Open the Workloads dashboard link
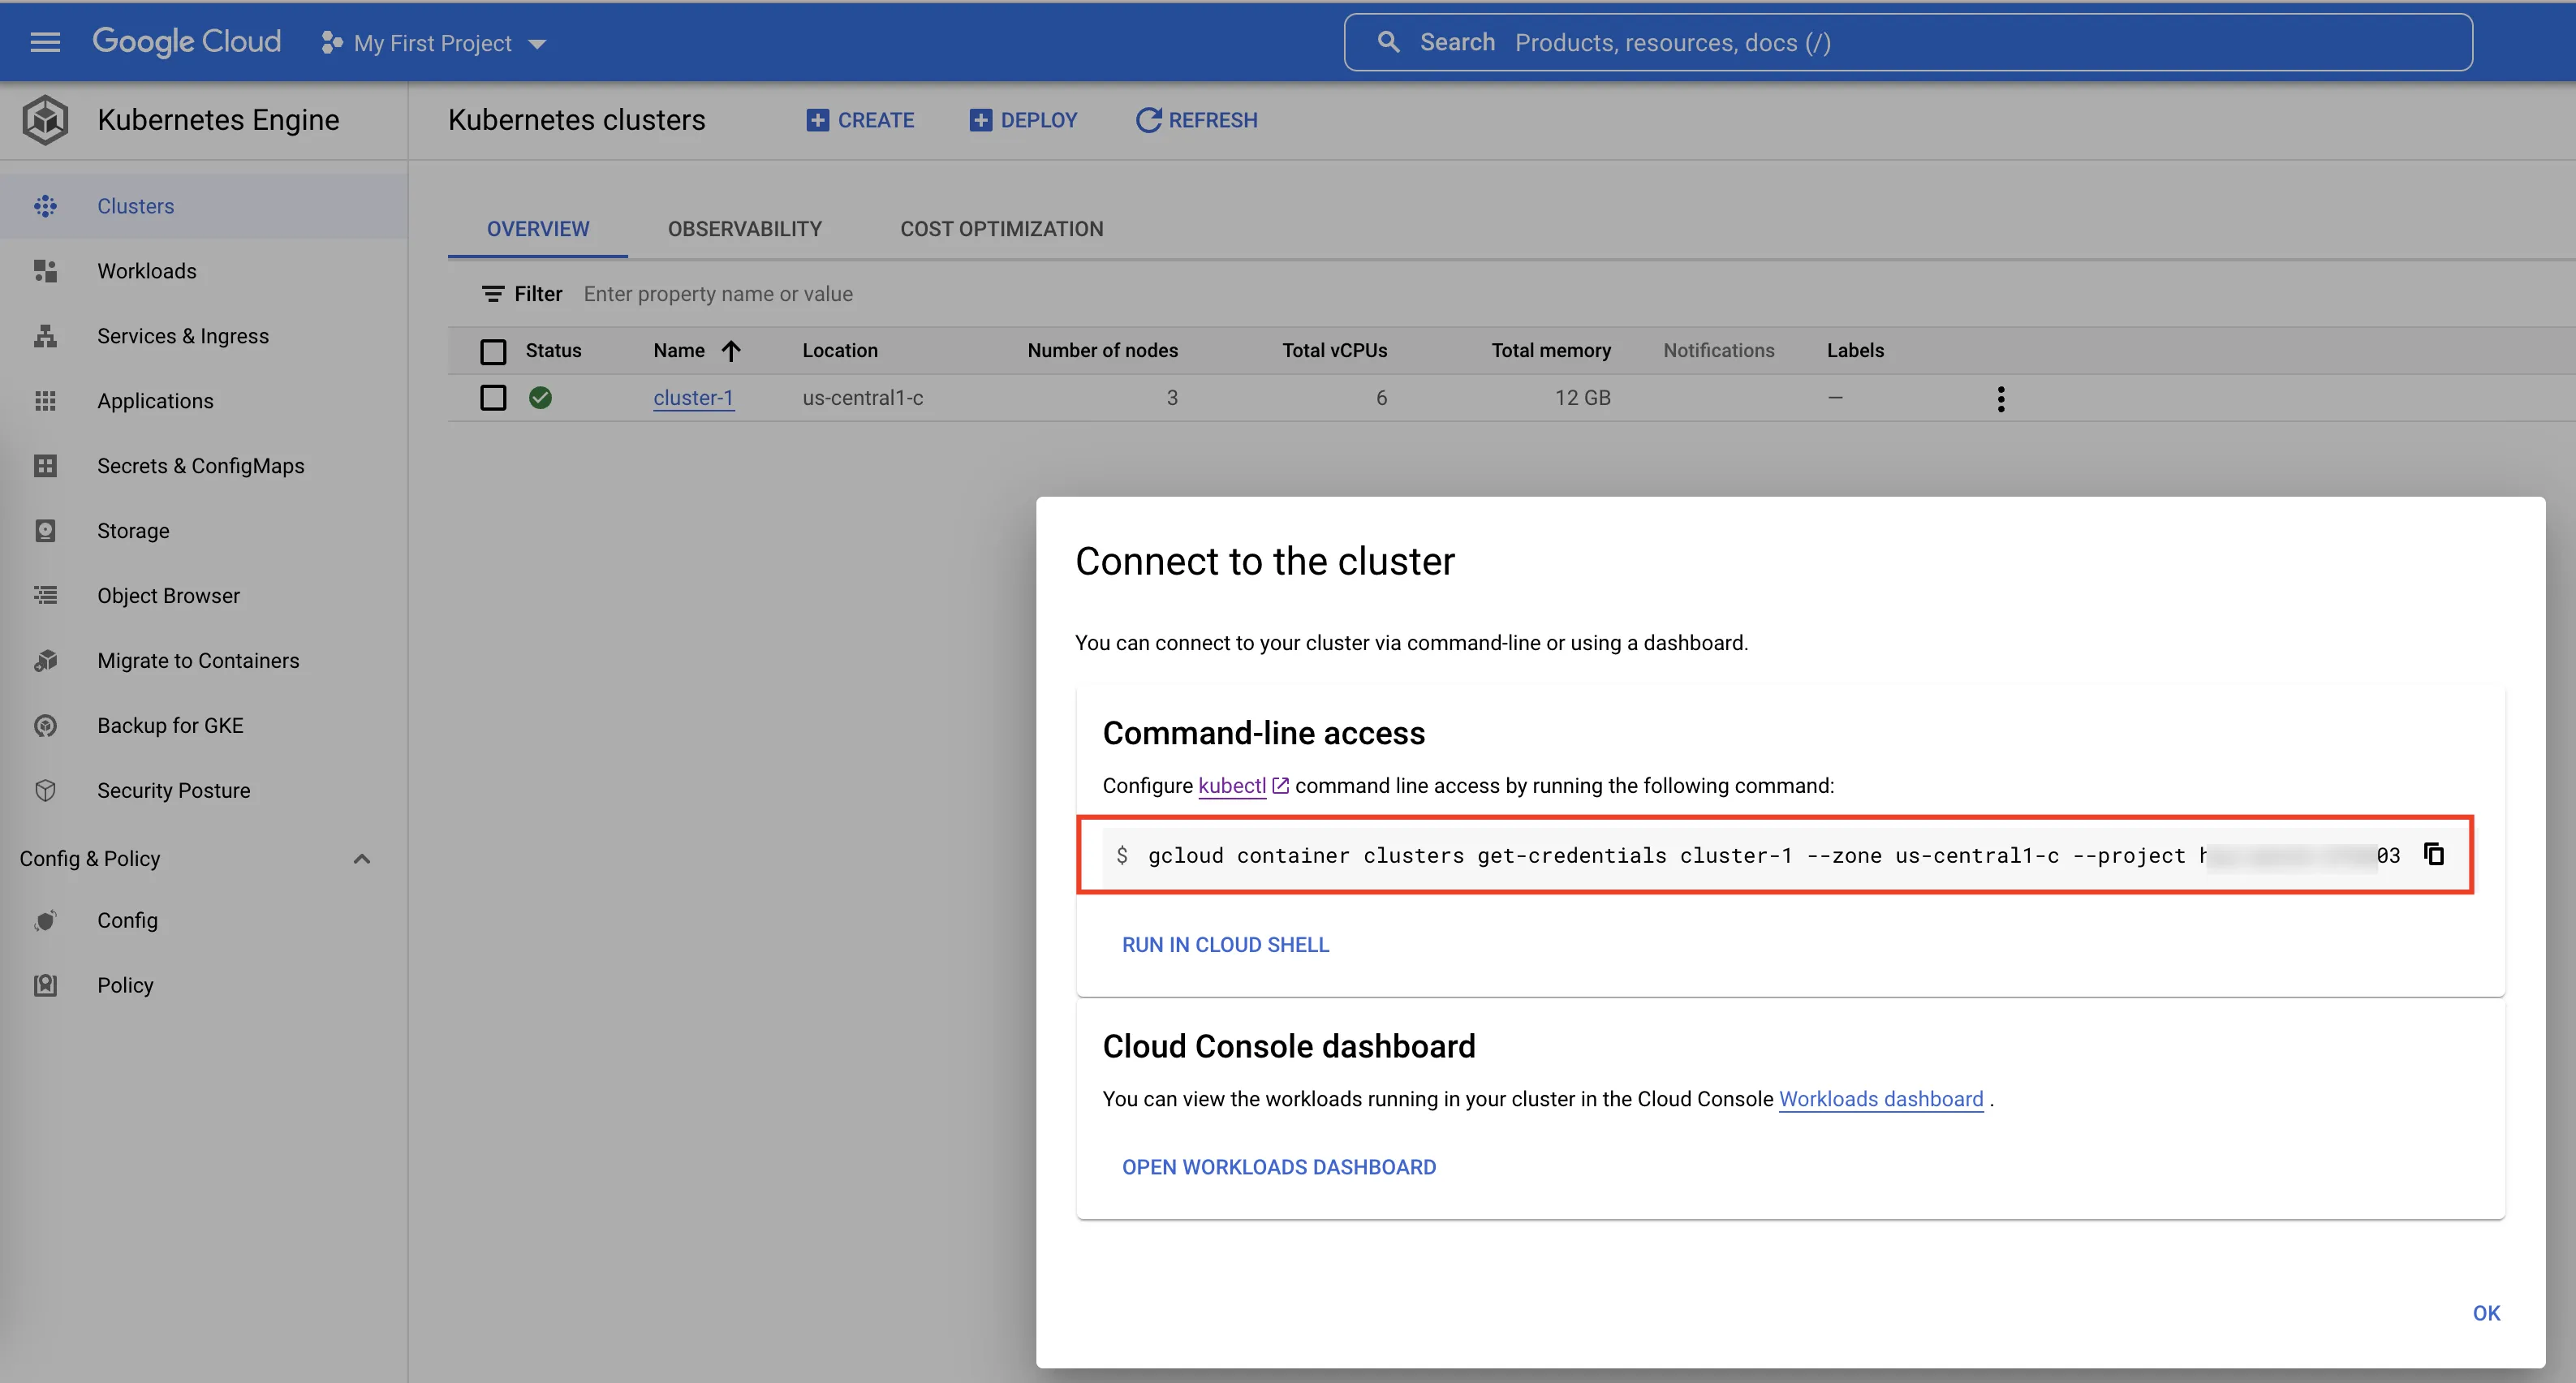2576x1383 pixels. (x=1880, y=1098)
